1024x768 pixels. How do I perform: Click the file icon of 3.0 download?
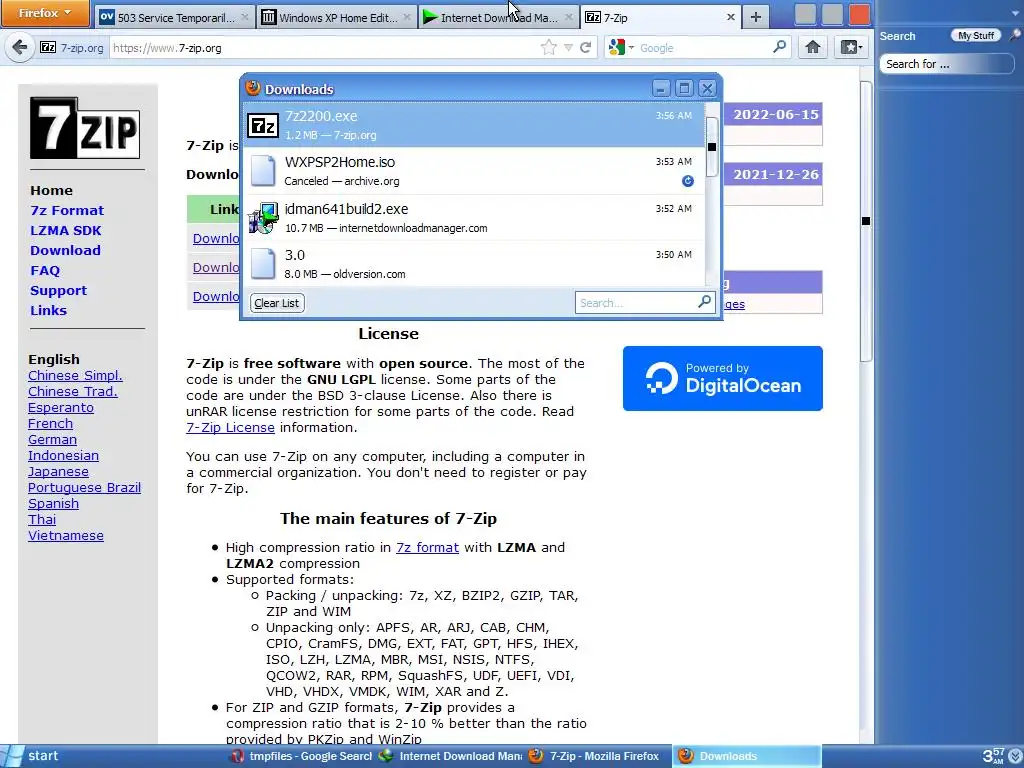[263, 263]
